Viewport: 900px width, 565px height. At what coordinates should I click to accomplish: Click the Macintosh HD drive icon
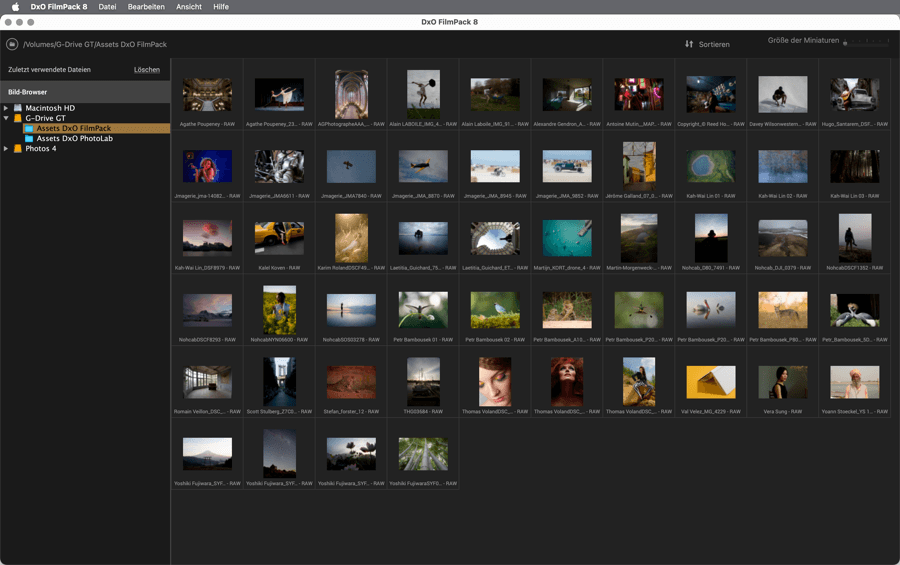tap(18, 108)
